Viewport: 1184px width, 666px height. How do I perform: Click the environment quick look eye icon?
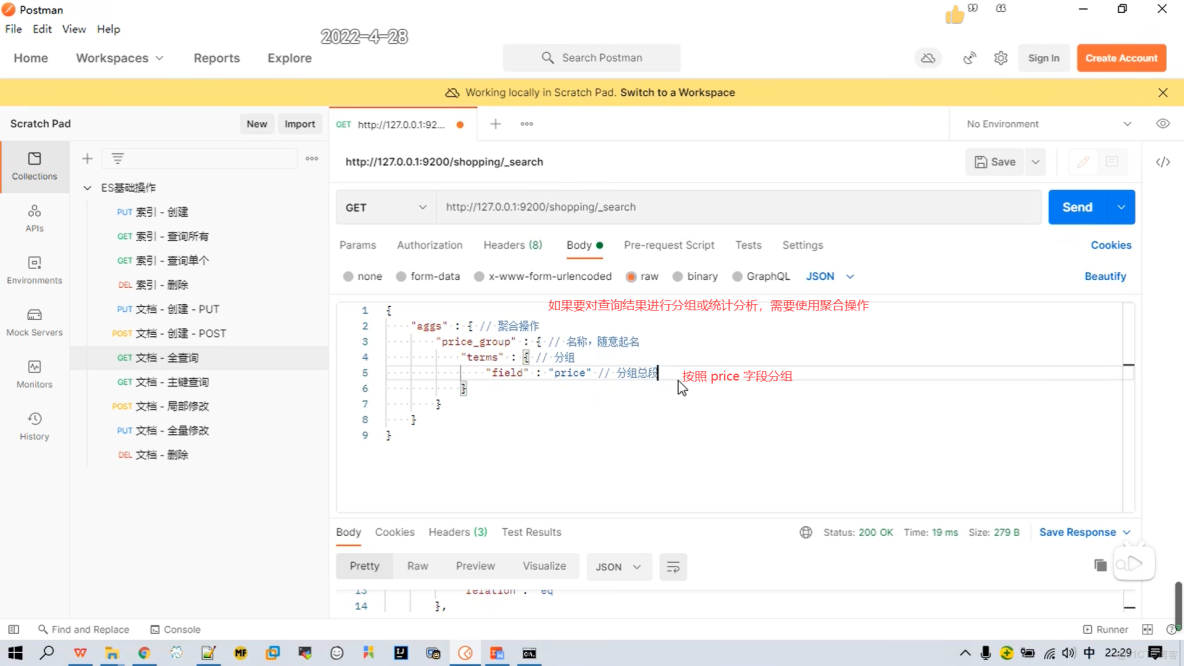1162,122
